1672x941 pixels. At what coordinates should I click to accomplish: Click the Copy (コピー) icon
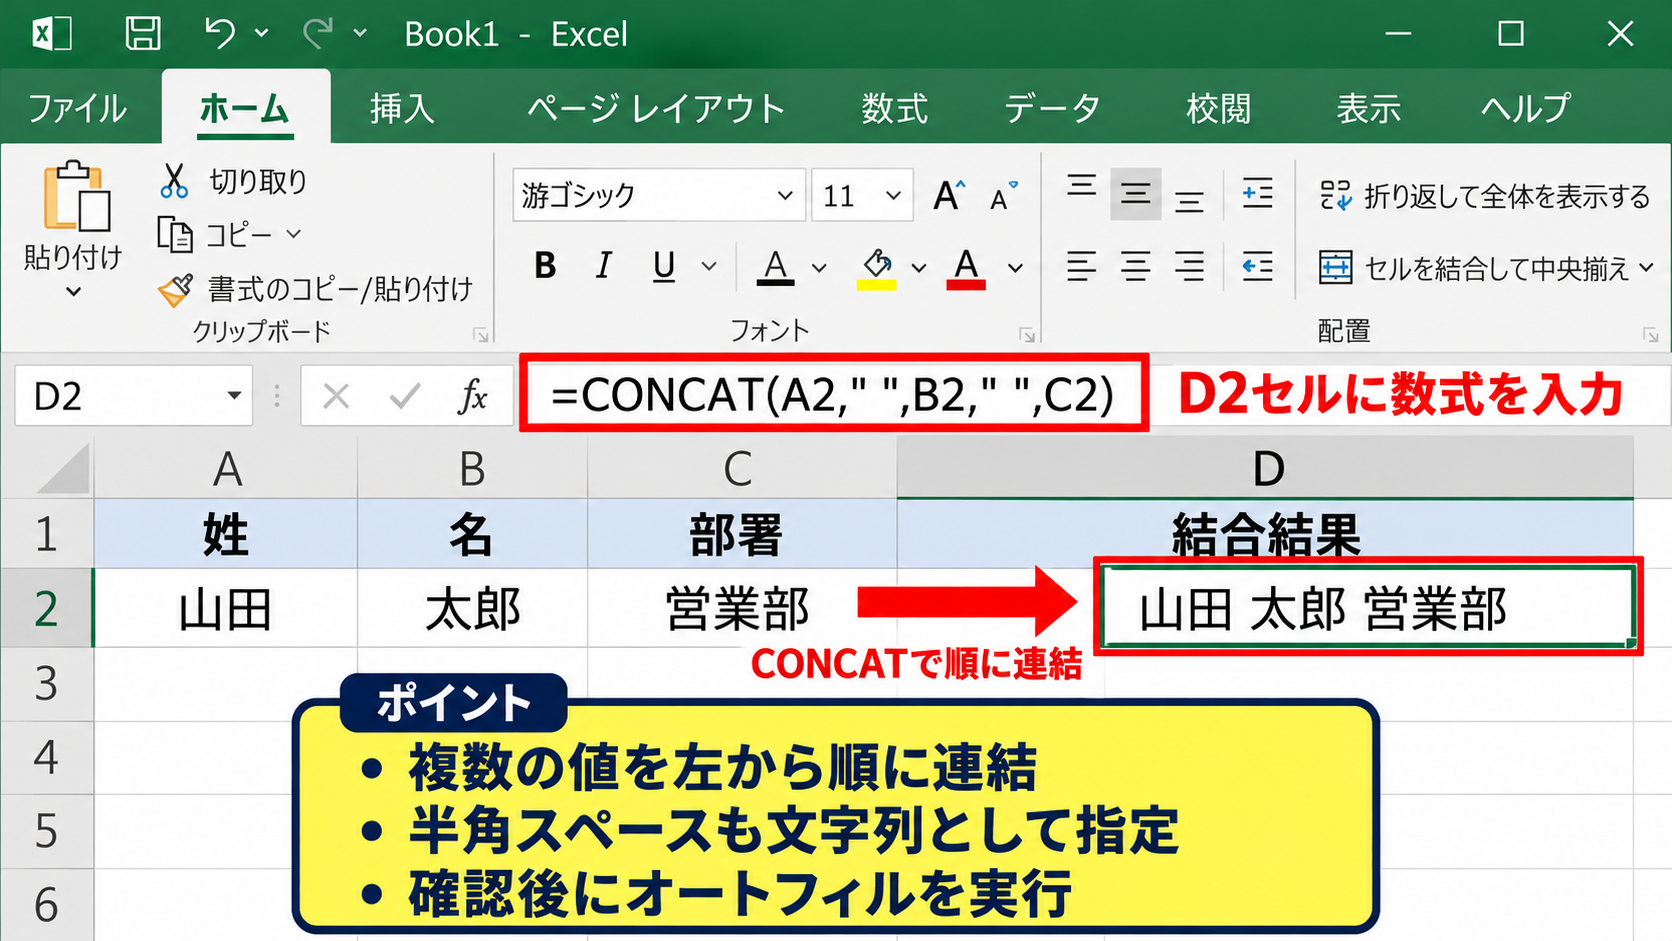175,235
